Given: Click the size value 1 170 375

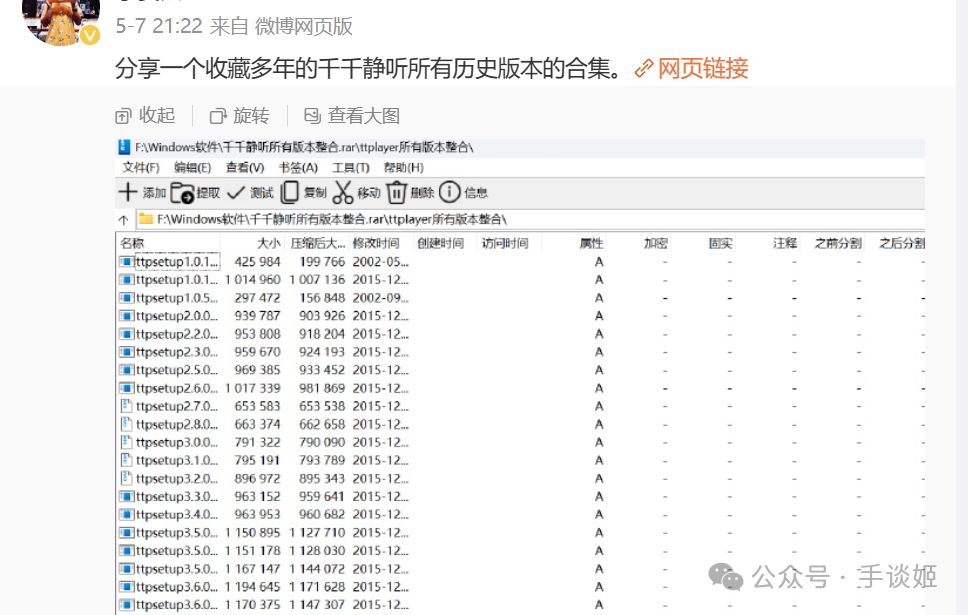Looking at the screenshot, I should click(252, 605).
